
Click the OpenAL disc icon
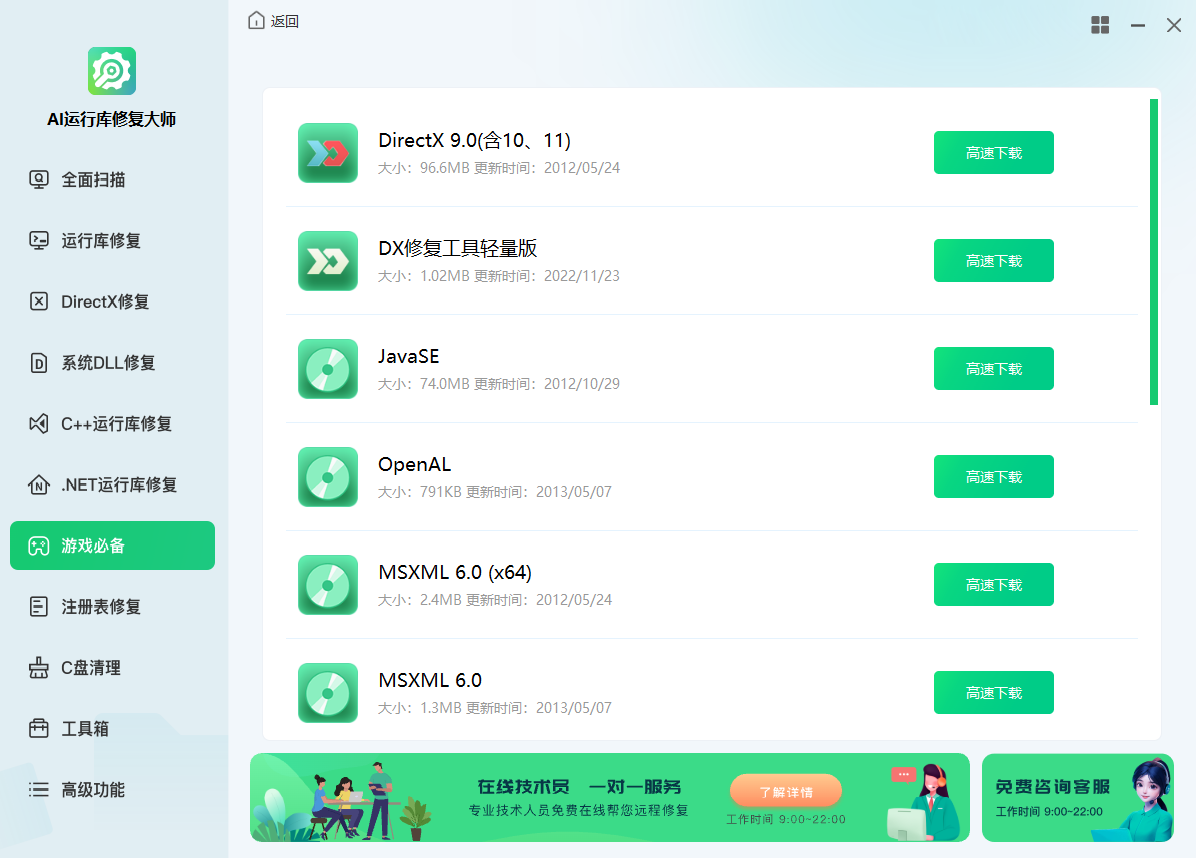pyautogui.click(x=327, y=477)
